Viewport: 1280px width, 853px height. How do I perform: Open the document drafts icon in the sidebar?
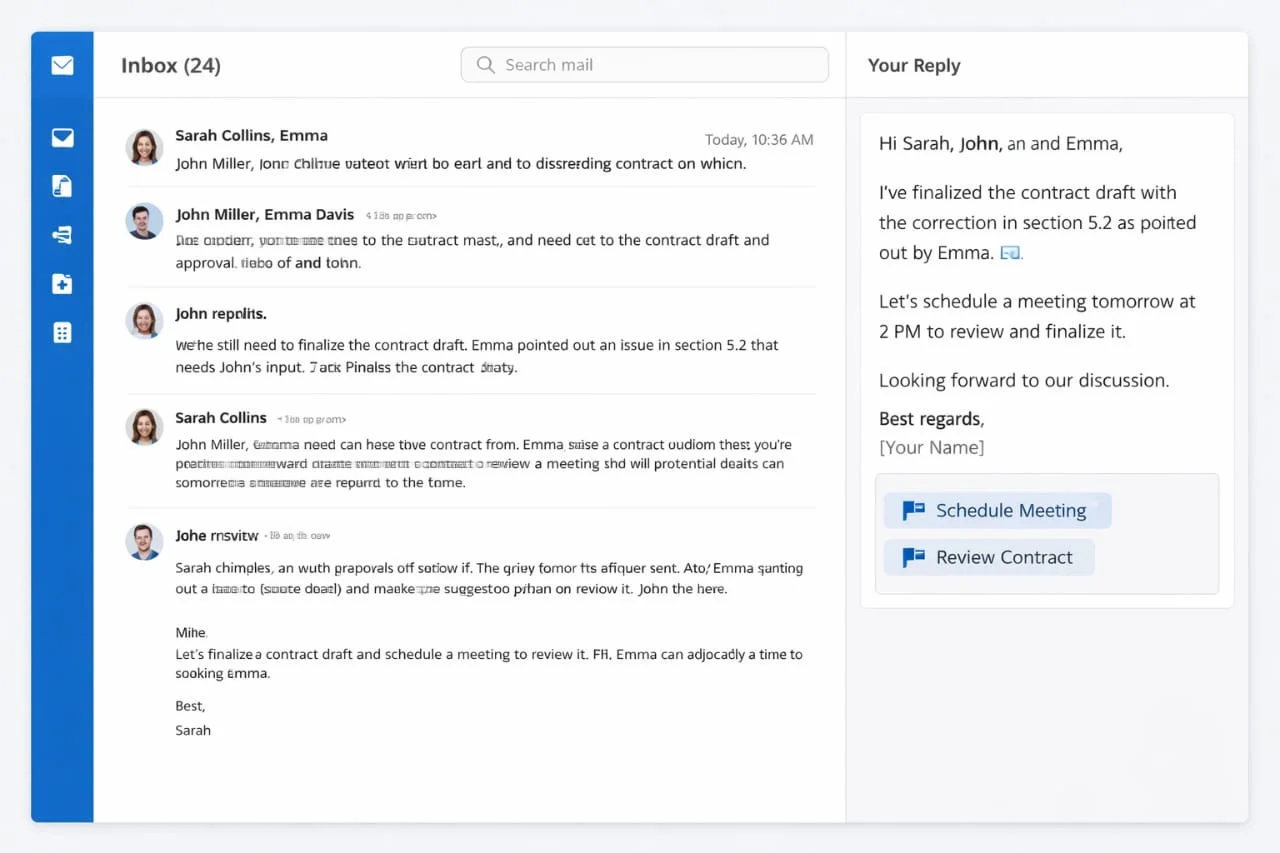62,186
